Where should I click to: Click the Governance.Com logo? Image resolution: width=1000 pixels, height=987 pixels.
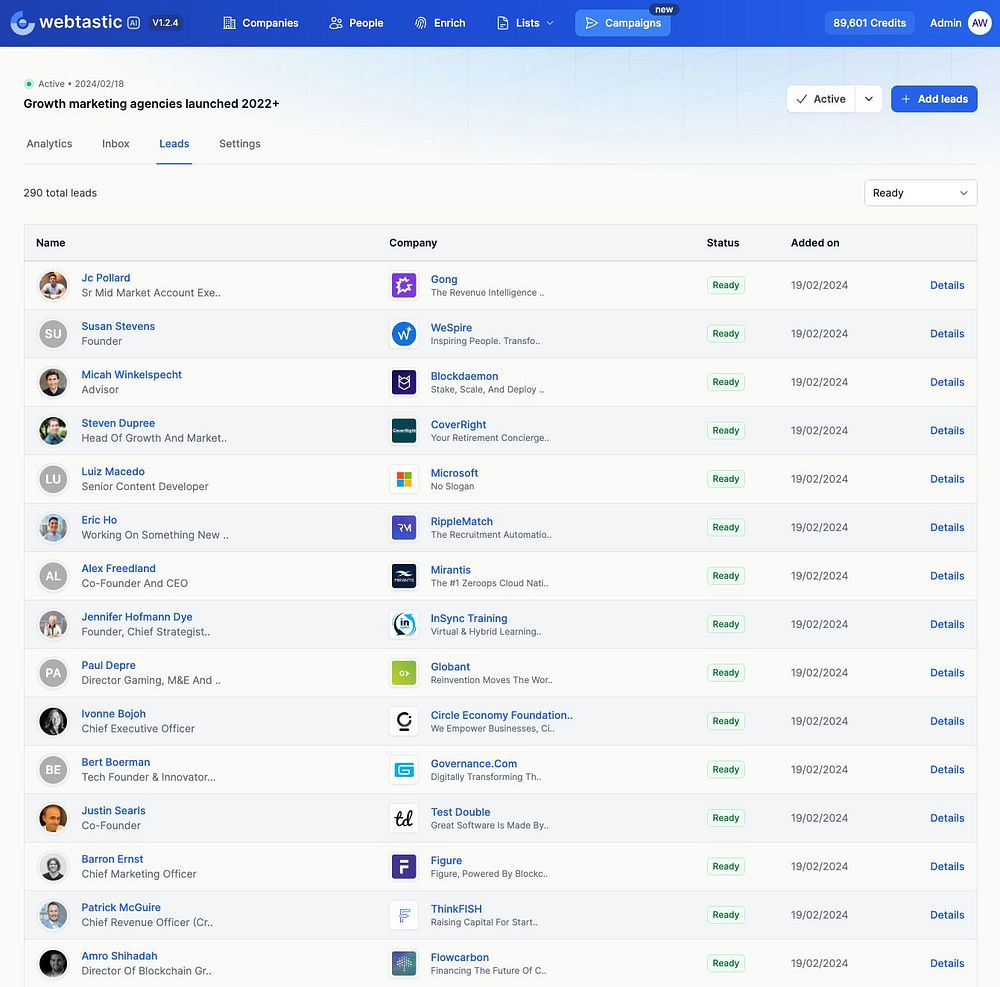click(x=404, y=770)
